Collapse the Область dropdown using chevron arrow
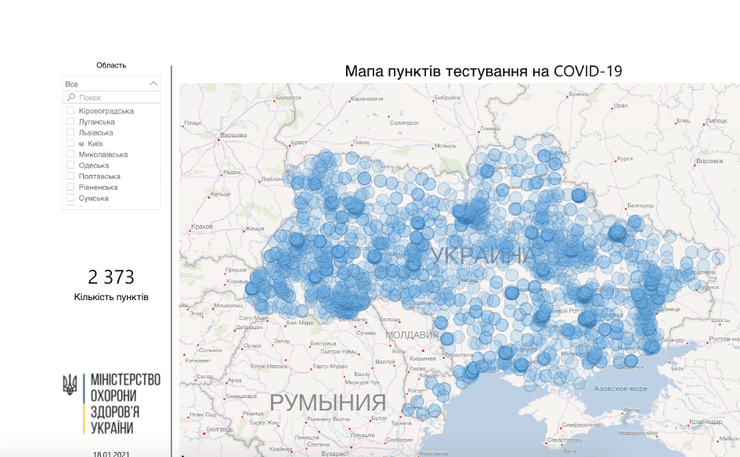Image resolution: width=740 pixels, height=457 pixels. pos(153,84)
